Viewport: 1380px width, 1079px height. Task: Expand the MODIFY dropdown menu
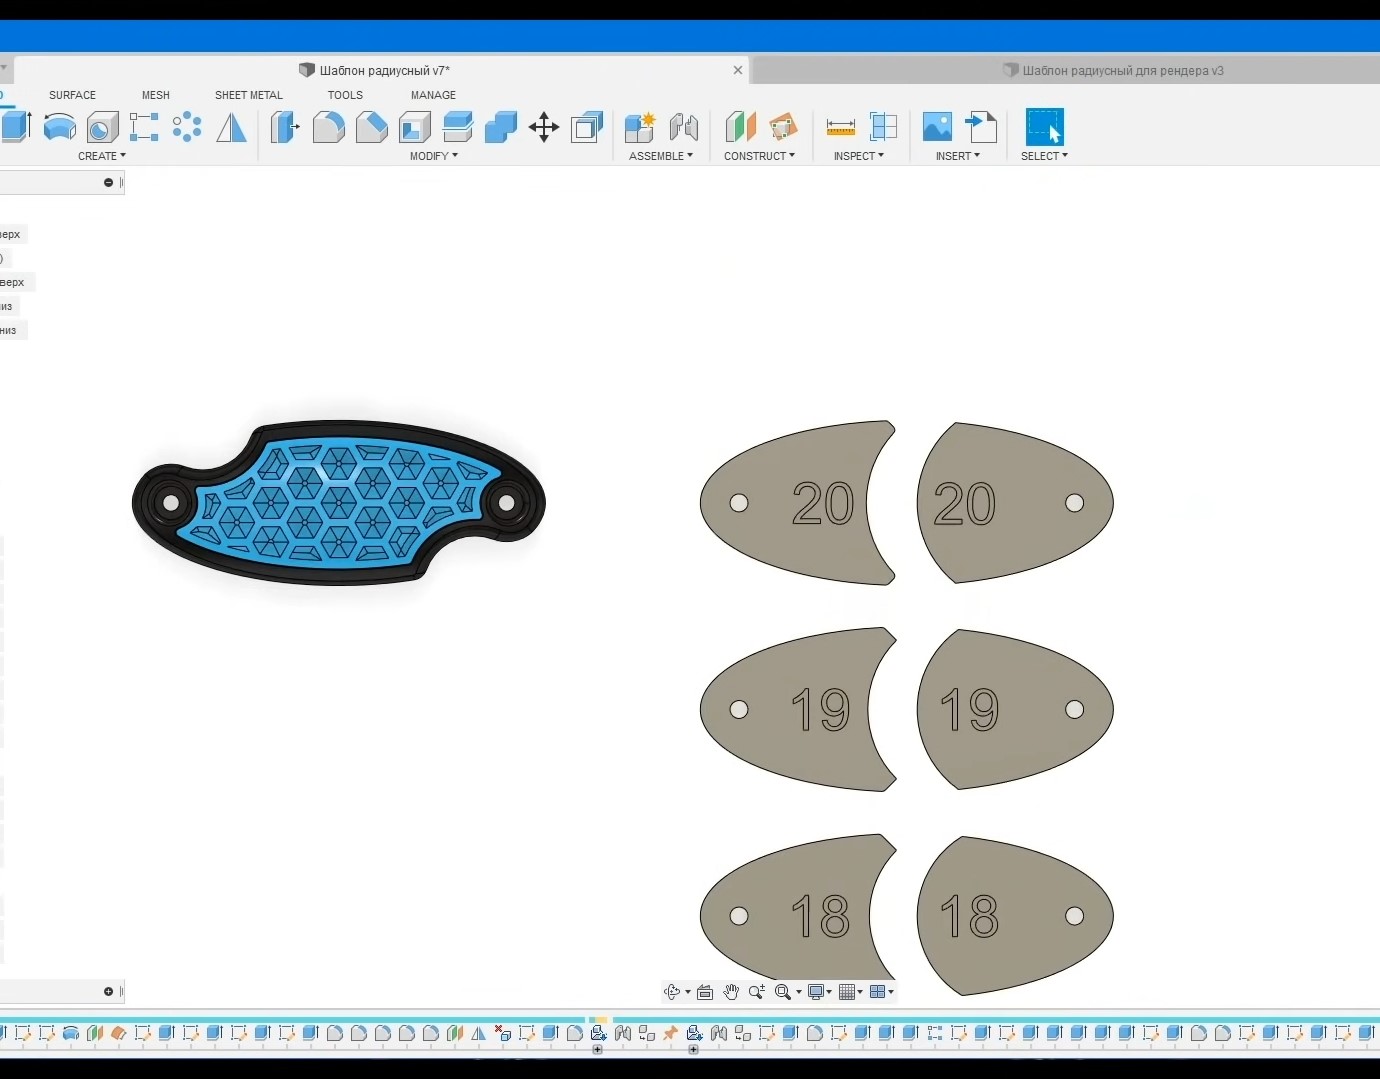click(434, 156)
